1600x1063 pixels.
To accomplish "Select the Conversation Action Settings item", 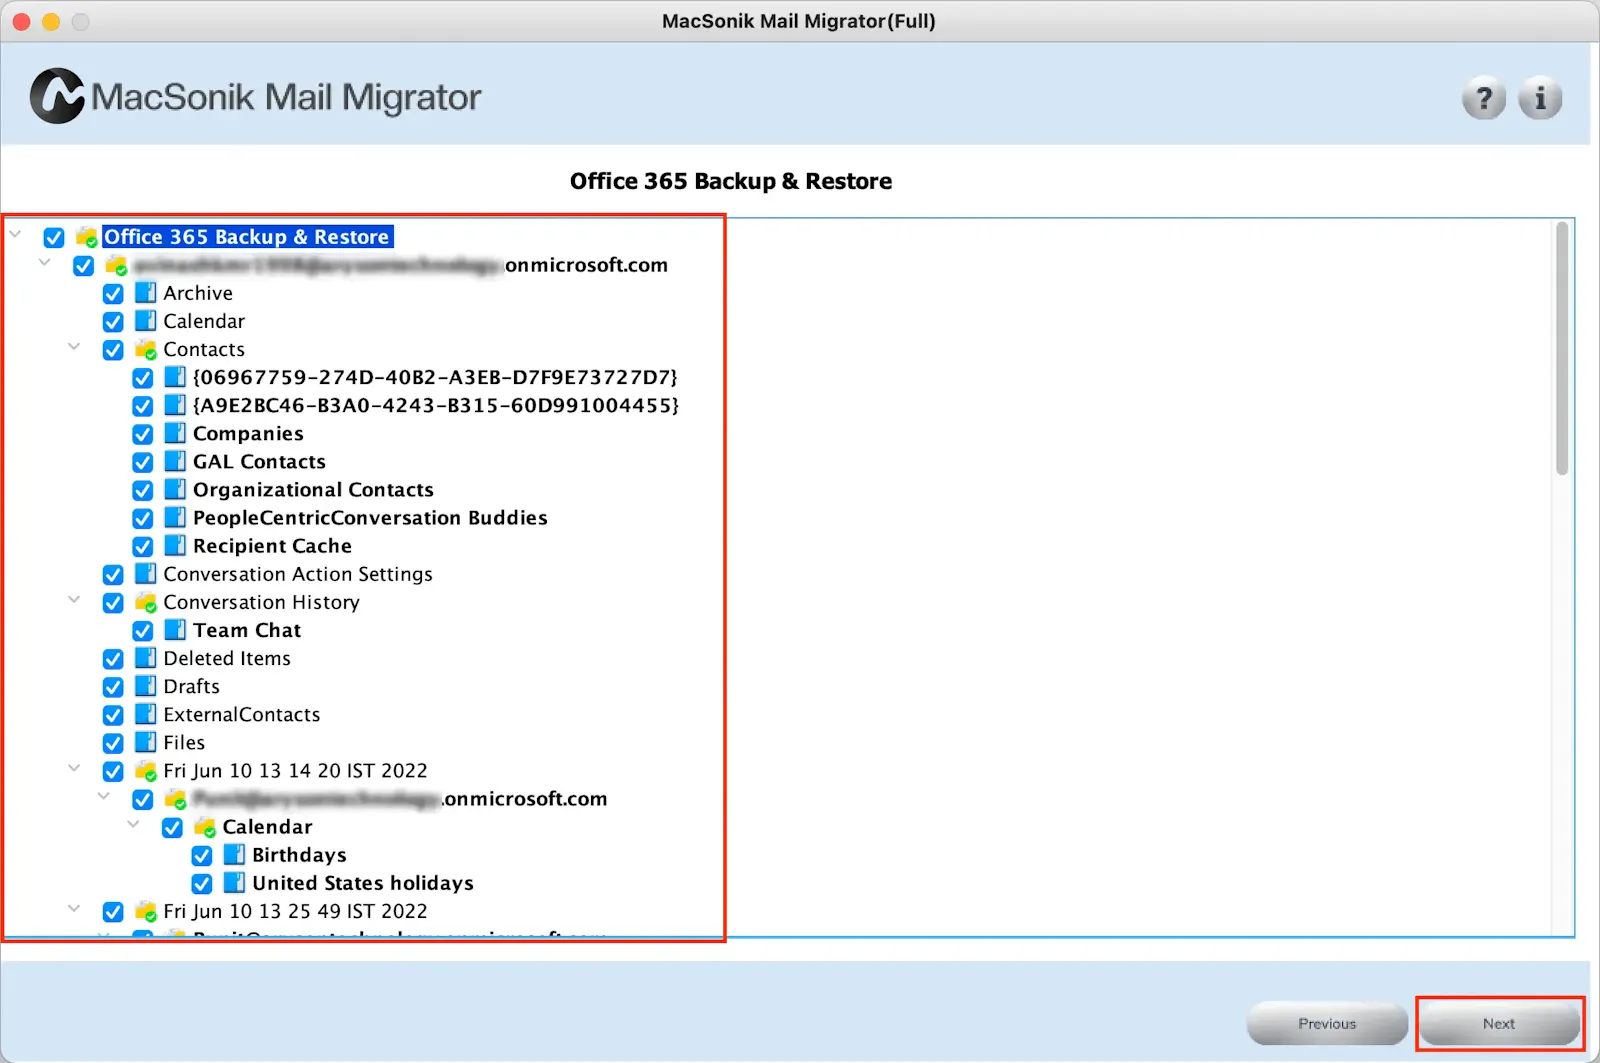I will (x=298, y=574).
